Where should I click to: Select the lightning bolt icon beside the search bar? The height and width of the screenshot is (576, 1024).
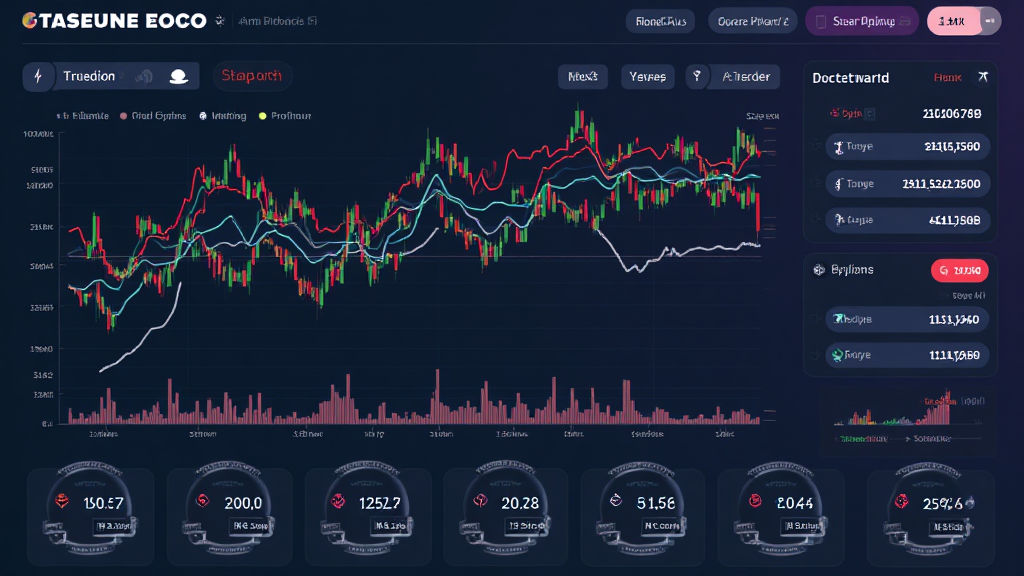coord(38,75)
